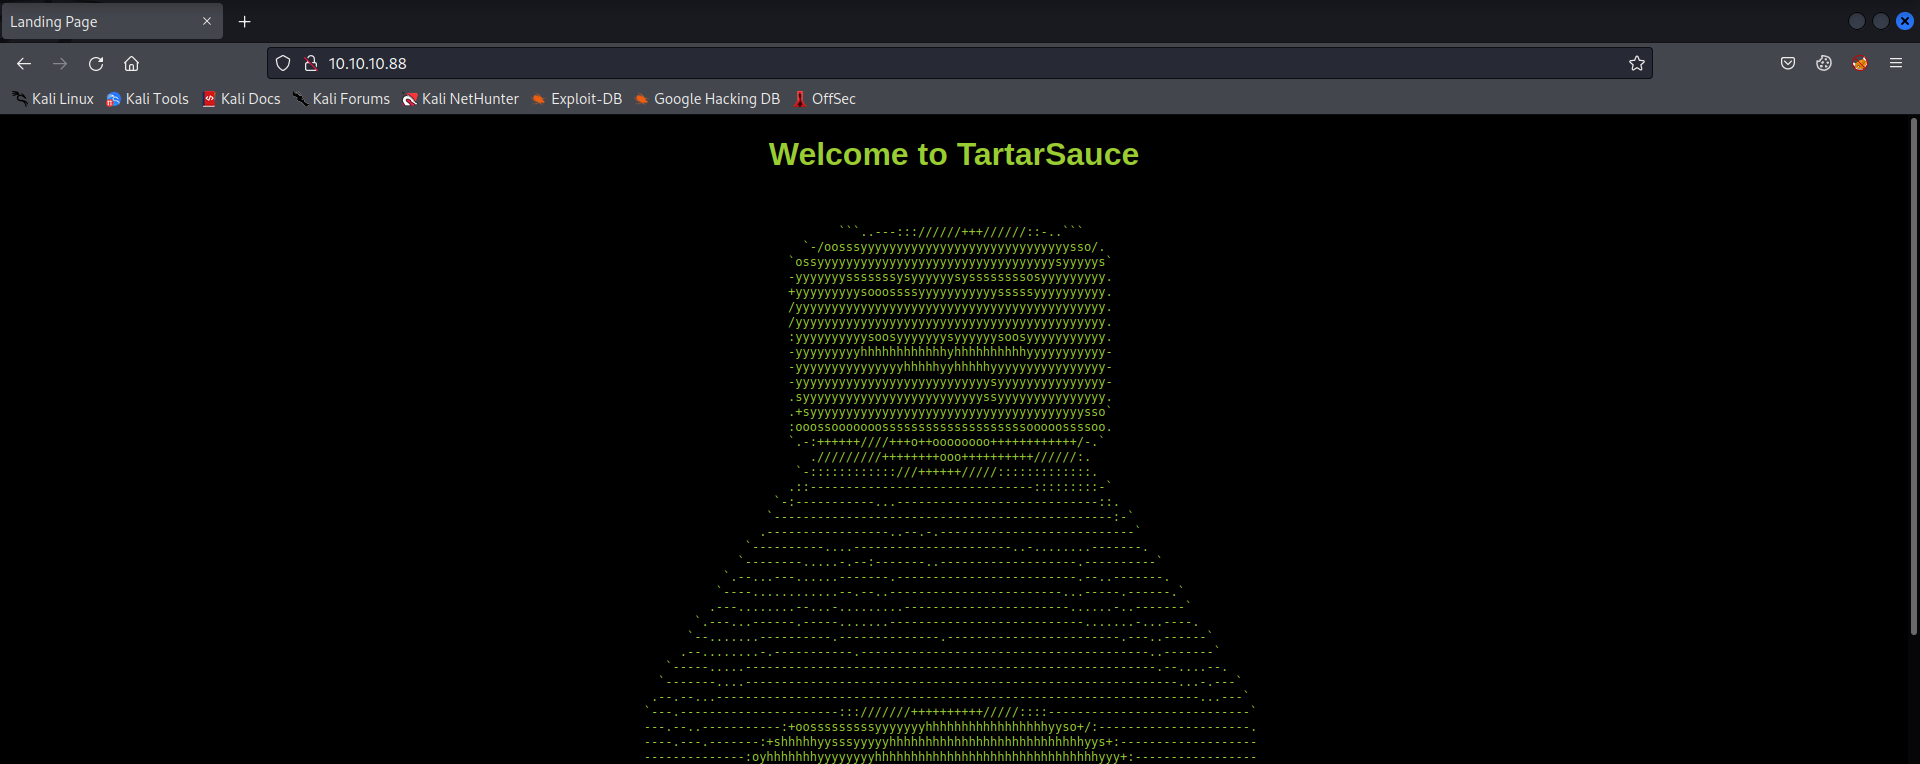Go back to the previous page
The height and width of the screenshot is (764, 1920).
24,63
